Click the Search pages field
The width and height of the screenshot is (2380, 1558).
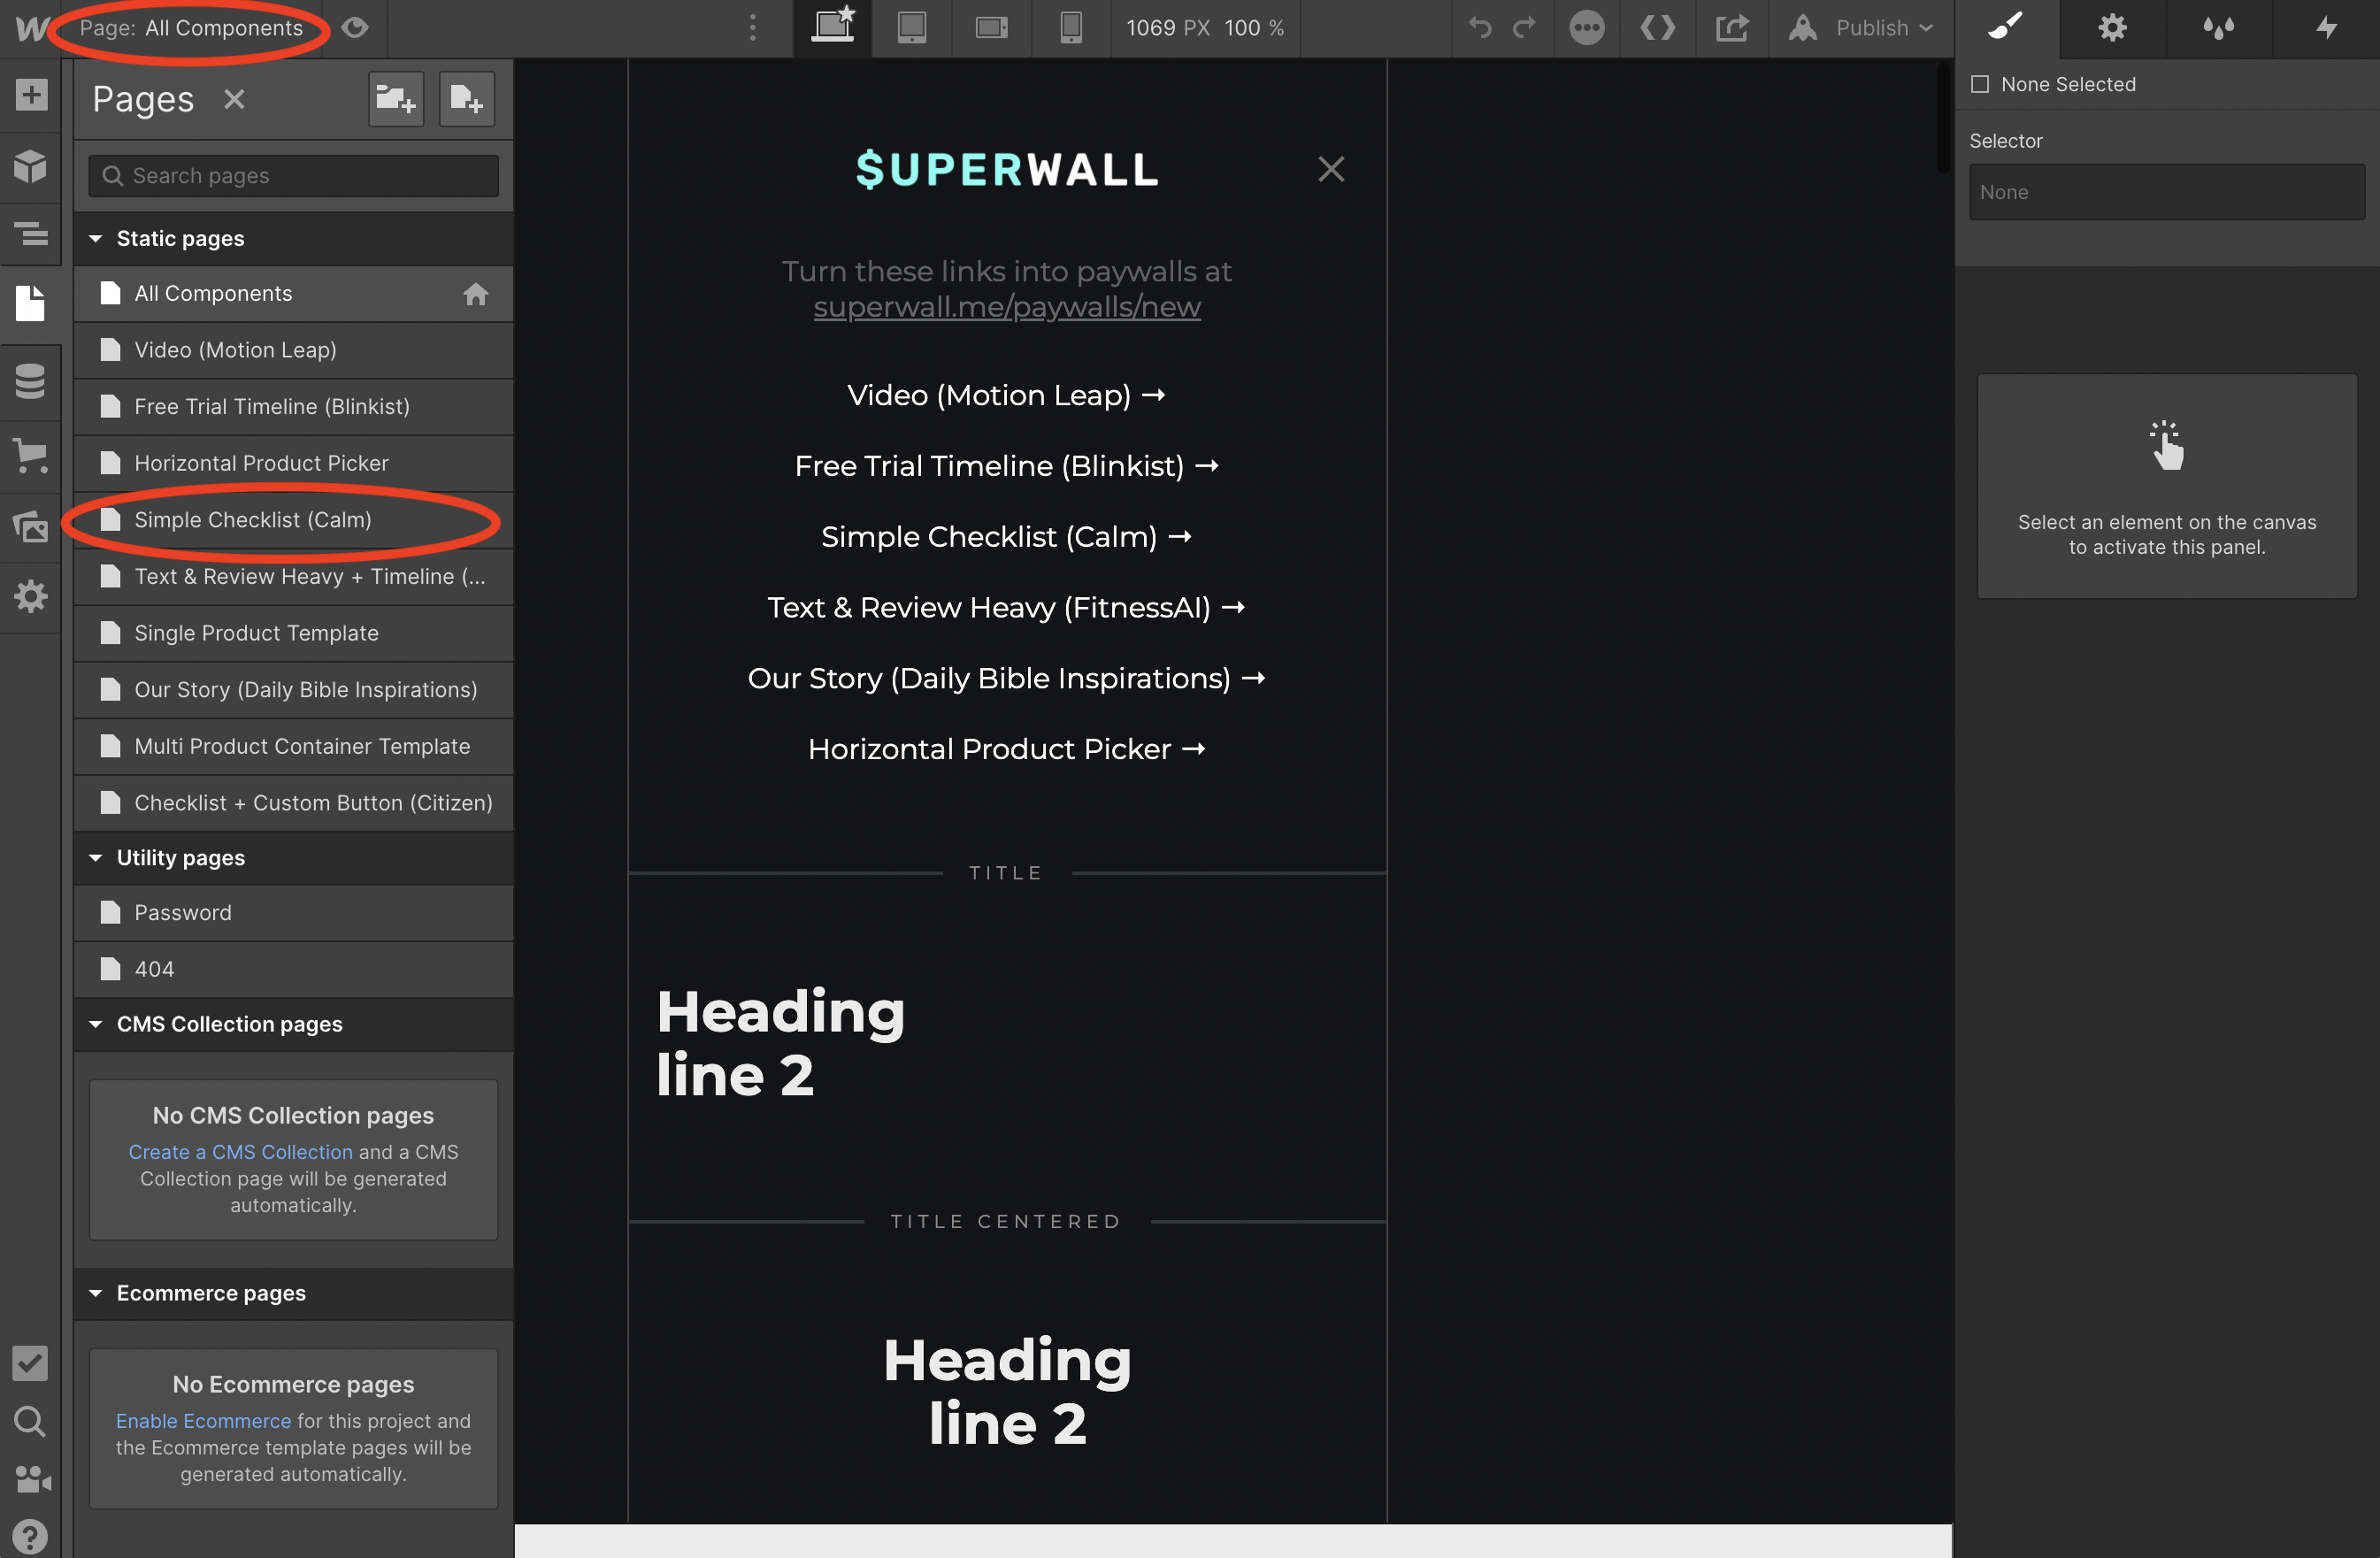[x=293, y=176]
